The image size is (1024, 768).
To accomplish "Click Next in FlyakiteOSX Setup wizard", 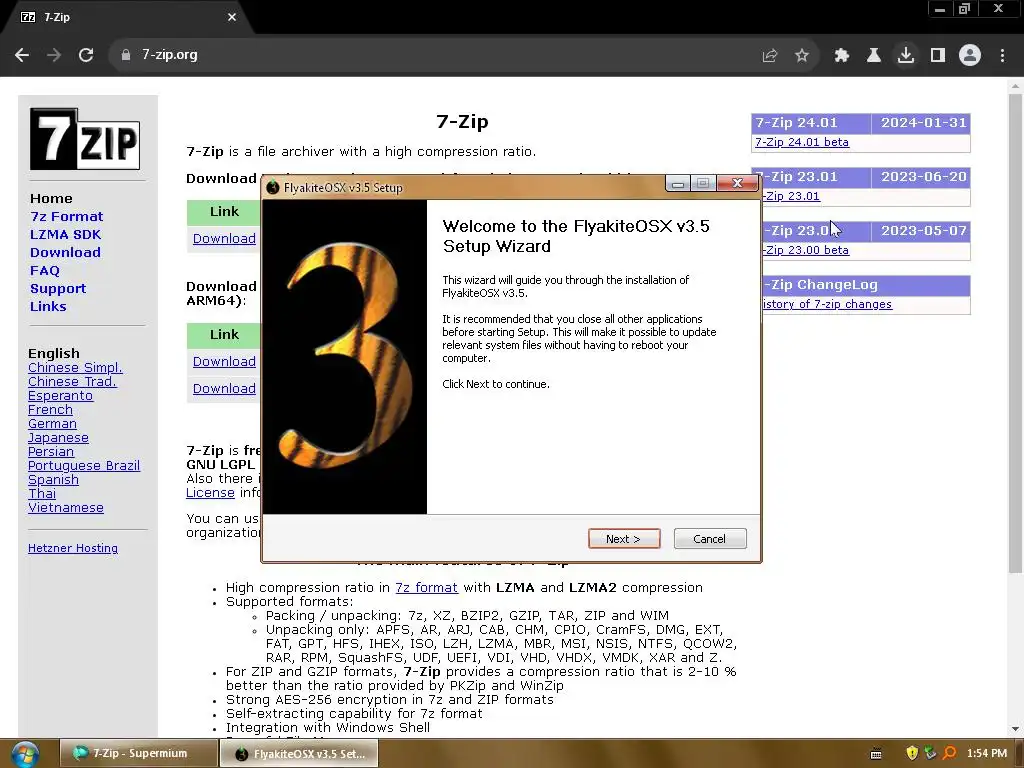I will pyautogui.click(x=624, y=539).
